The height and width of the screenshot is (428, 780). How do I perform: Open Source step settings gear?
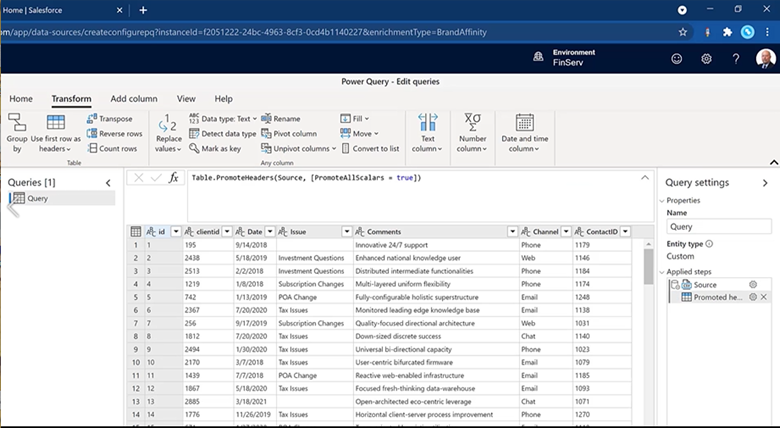click(x=753, y=285)
